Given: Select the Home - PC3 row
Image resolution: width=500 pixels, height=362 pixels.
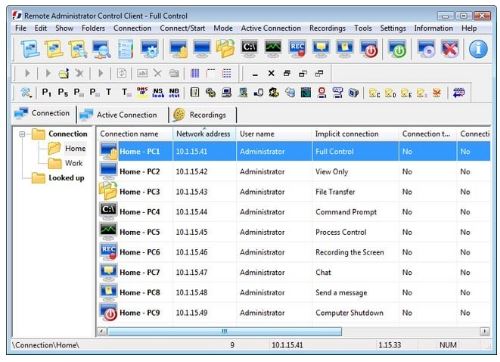Looking at the screenshot, I should [294, 192].
